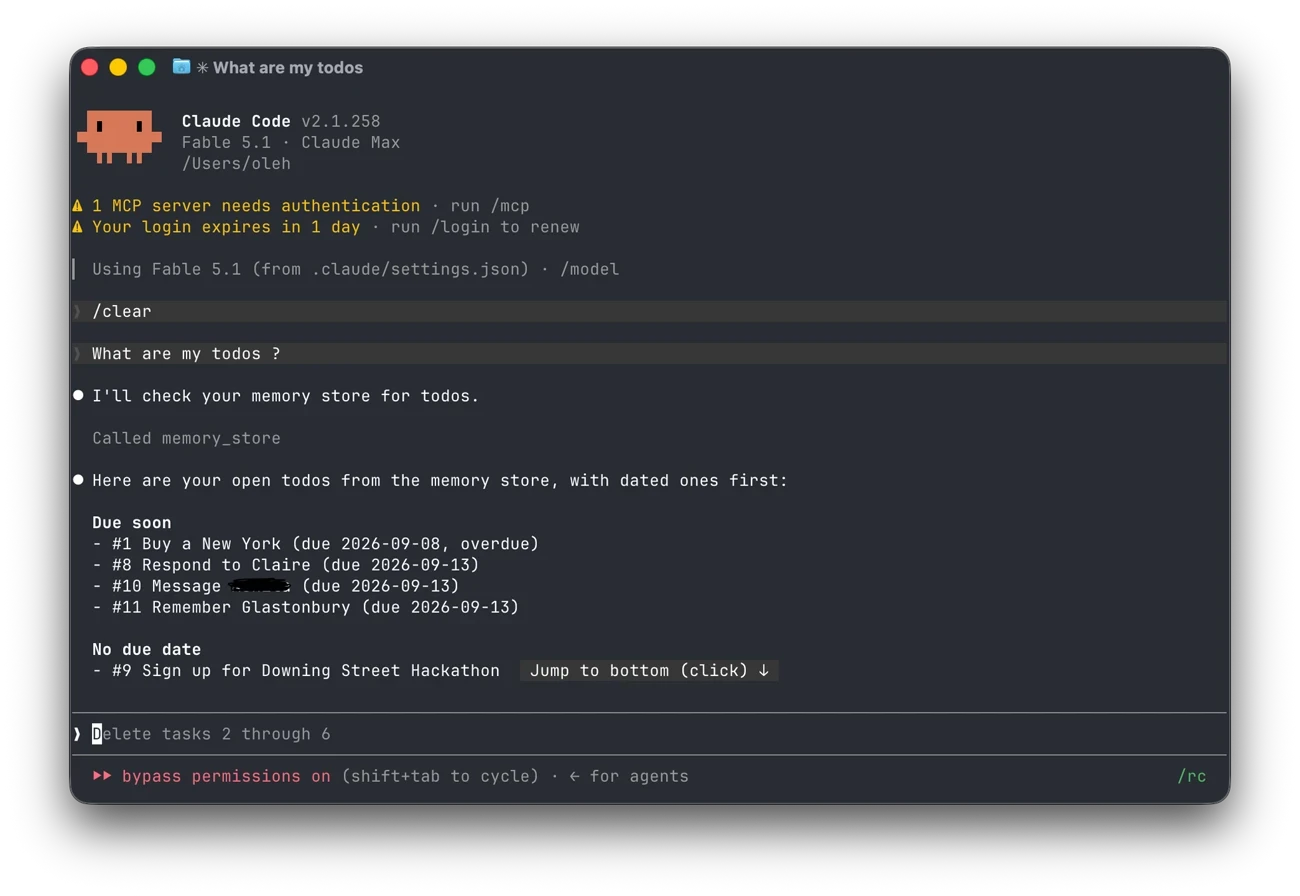Screen dimensions: 1300x896
Task: Click the Jump to bottom button
Action: [649, 670]
